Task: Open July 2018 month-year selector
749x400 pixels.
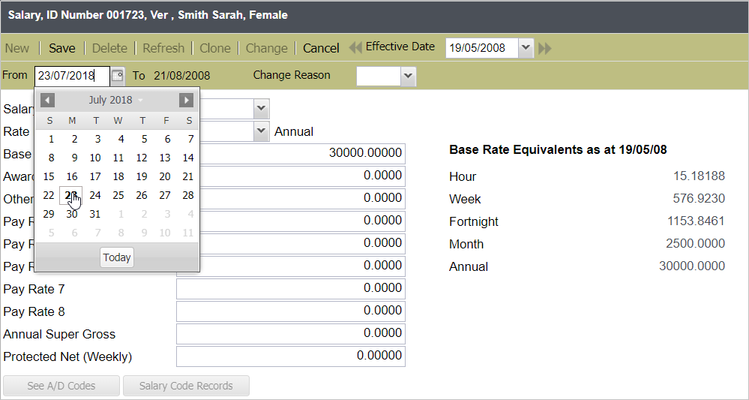Action: click(x=116, y=100)
